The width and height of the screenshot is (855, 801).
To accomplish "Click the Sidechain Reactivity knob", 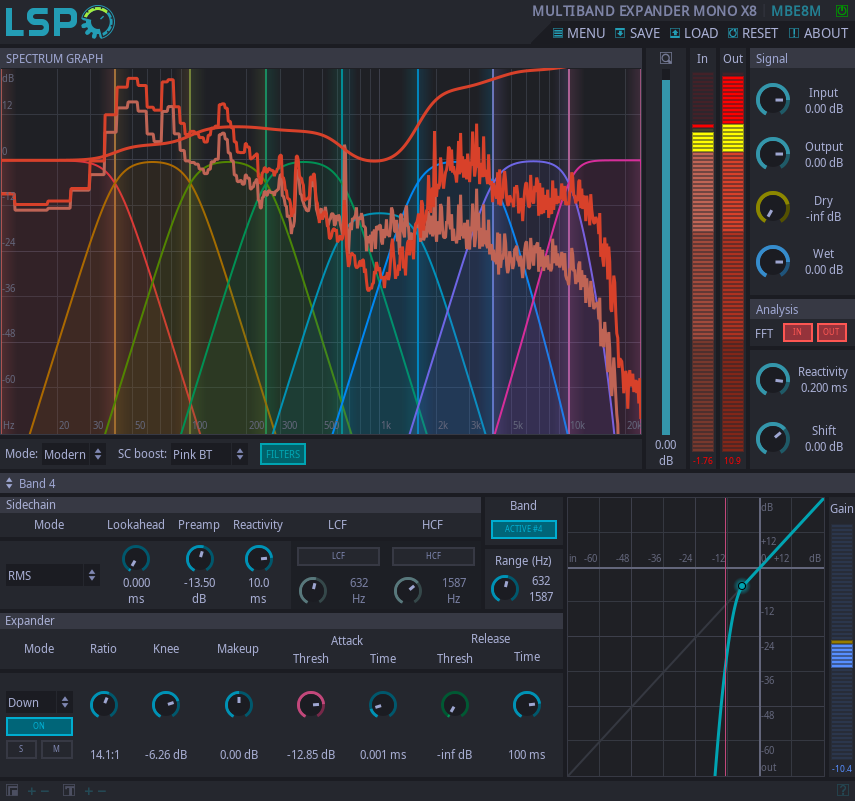I will pyautogui.click(x=258, y=559).
